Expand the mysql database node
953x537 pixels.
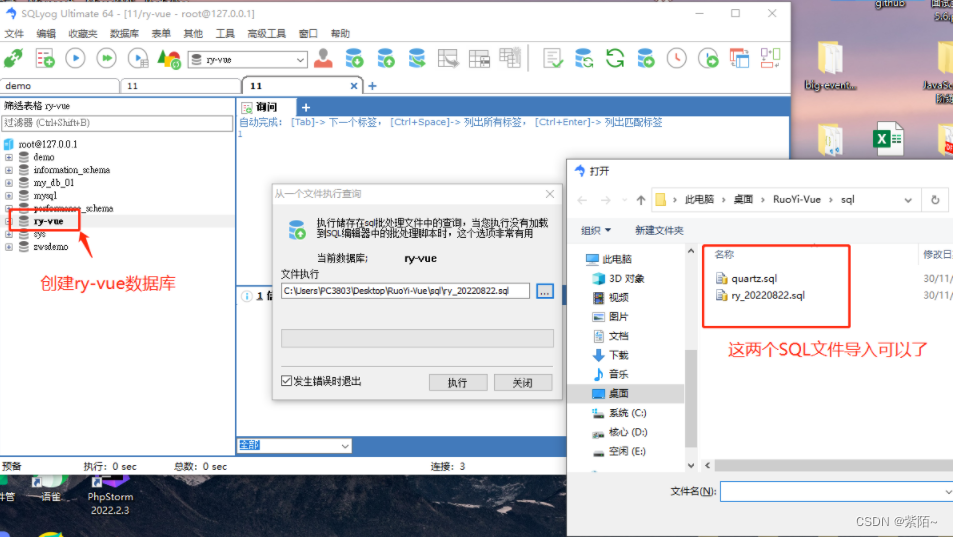9,196
